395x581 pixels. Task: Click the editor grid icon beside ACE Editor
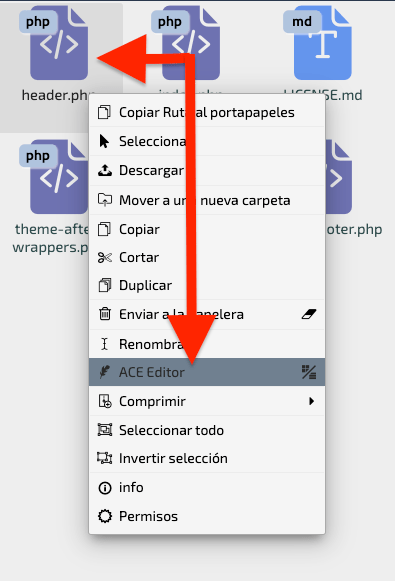click(309, 372)
